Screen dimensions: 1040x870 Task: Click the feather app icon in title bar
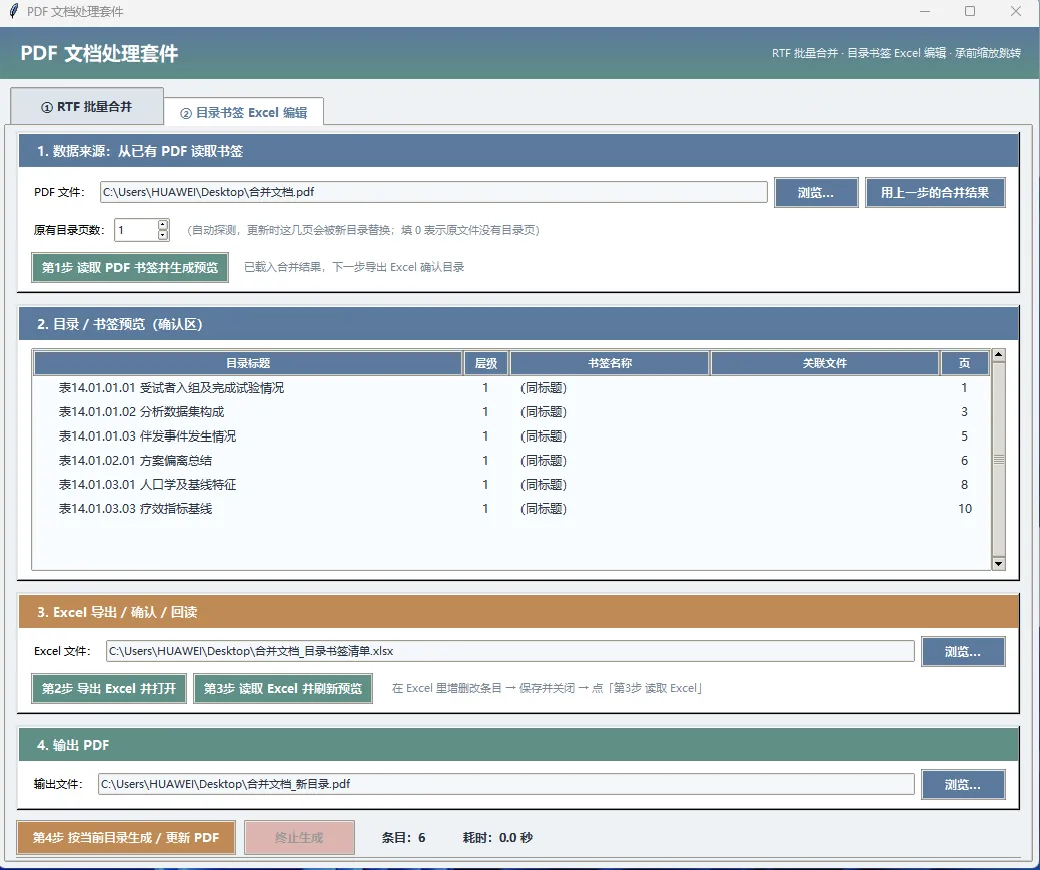13,11
